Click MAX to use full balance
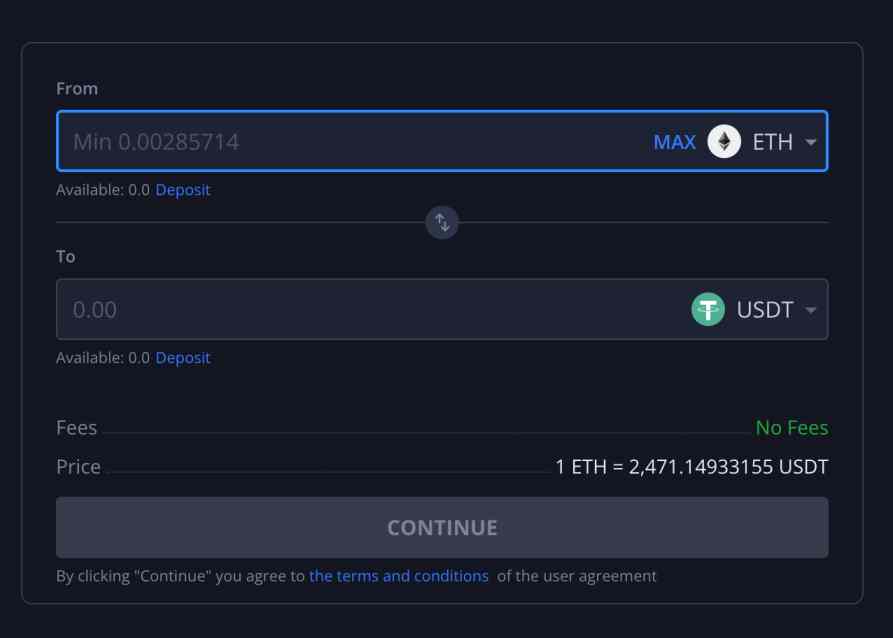Viewport: 893px width, 638px height. click(x=674, y=142)
